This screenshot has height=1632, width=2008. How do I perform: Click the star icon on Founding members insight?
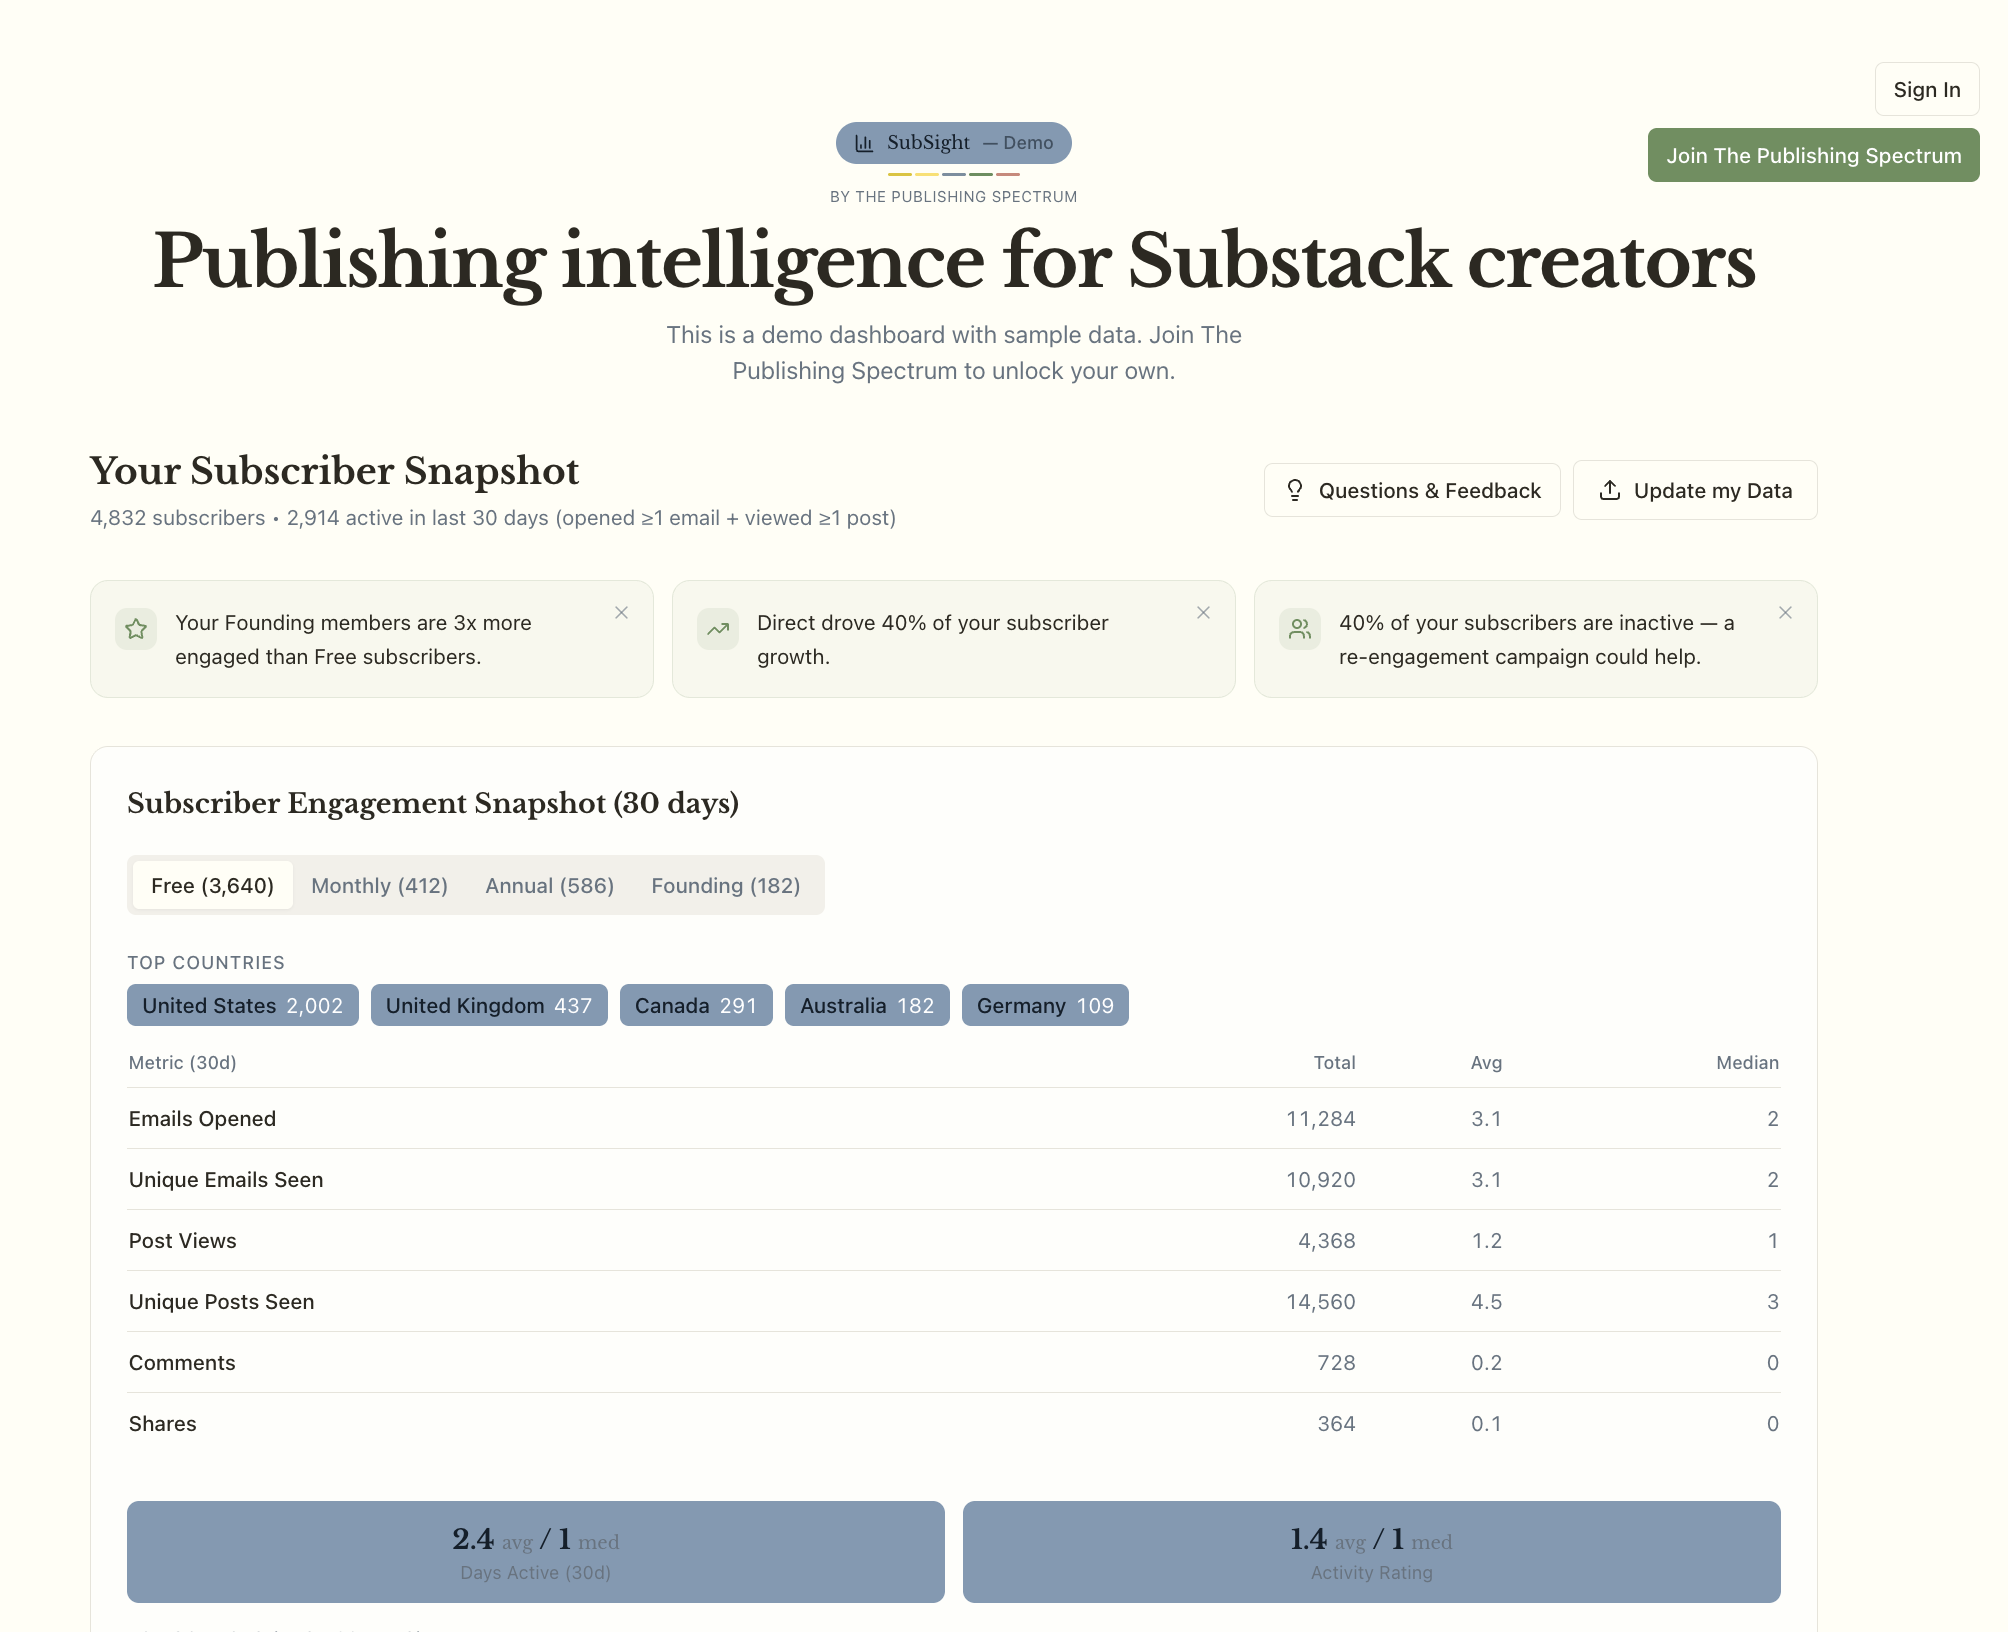click(136, 629)
